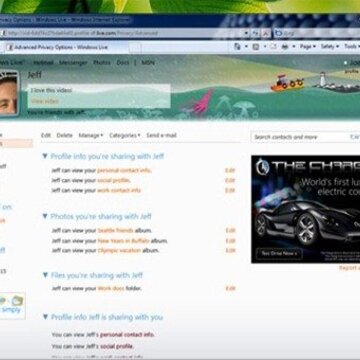This screenshot has width=360, height=360.
Task: Click the Home toolbar icon
Action: 237,47
